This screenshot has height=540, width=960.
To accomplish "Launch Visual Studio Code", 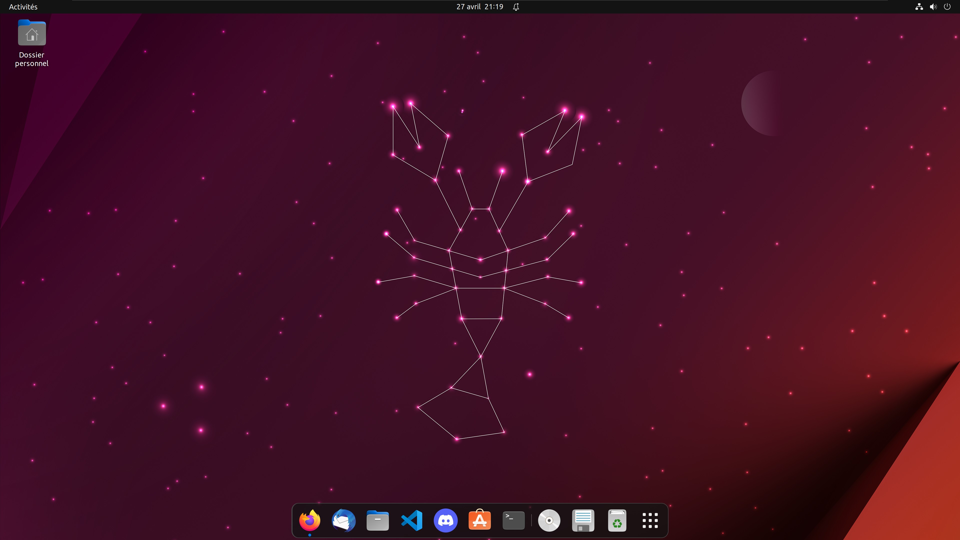I will (x=411, y=520).
